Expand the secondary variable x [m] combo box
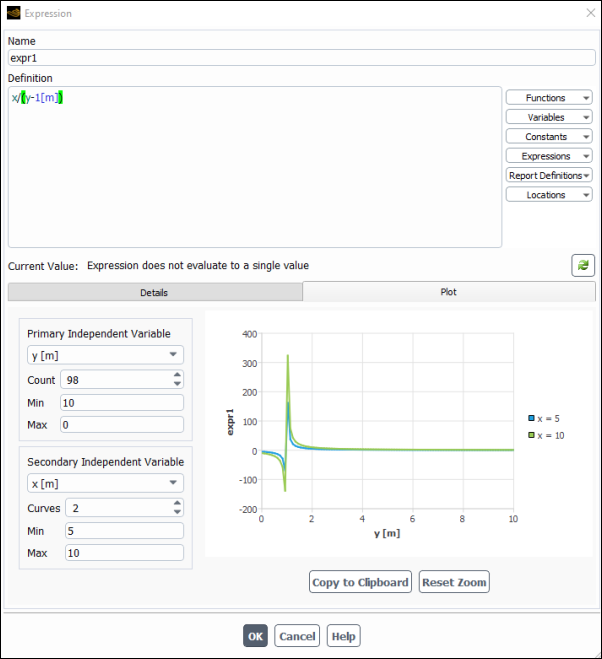602x659 pixels. click(105, 483)
